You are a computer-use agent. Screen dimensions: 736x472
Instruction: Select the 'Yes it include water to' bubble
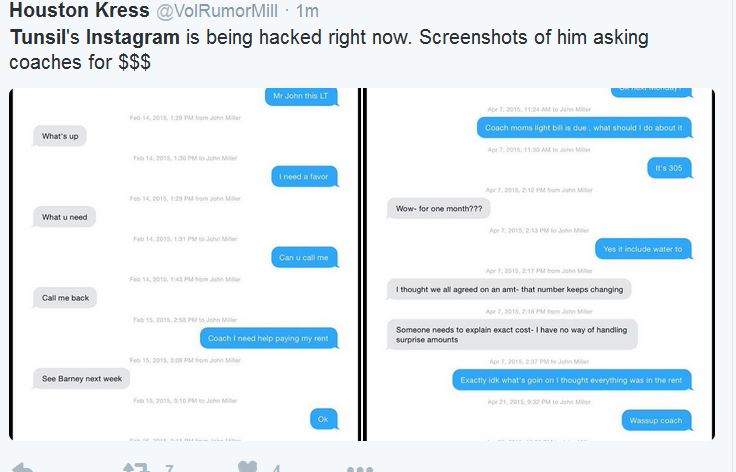644,249
